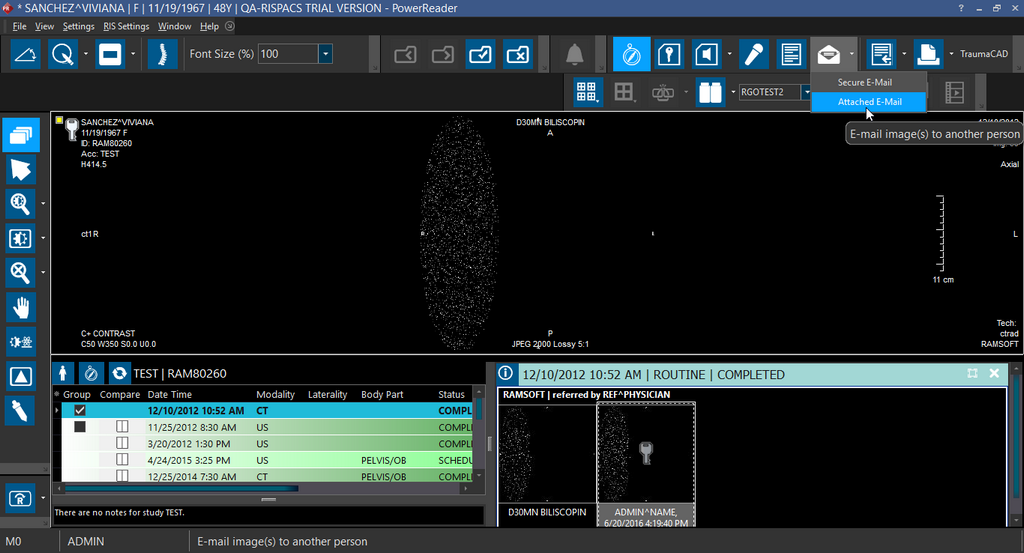Click the refresh study list icon
Viewport: 1024px width, 553px height.
(120, 373)
